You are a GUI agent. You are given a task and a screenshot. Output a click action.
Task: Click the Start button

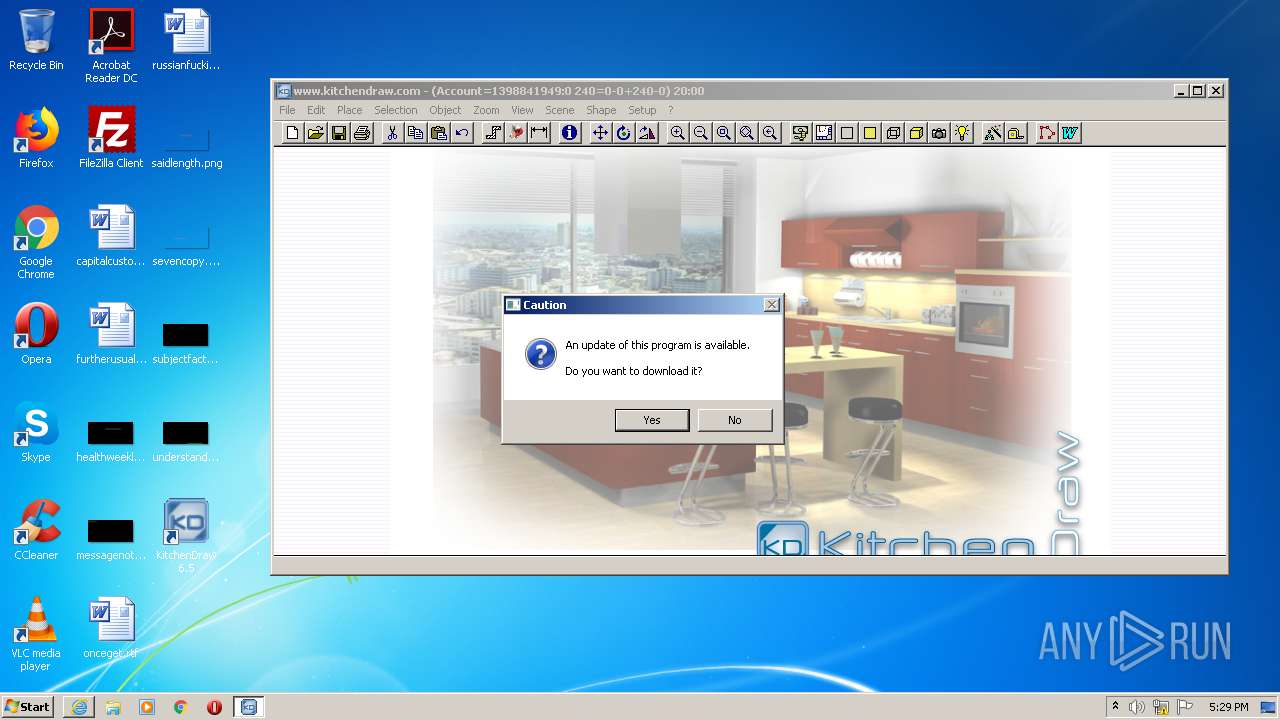[x=27, y=706]
